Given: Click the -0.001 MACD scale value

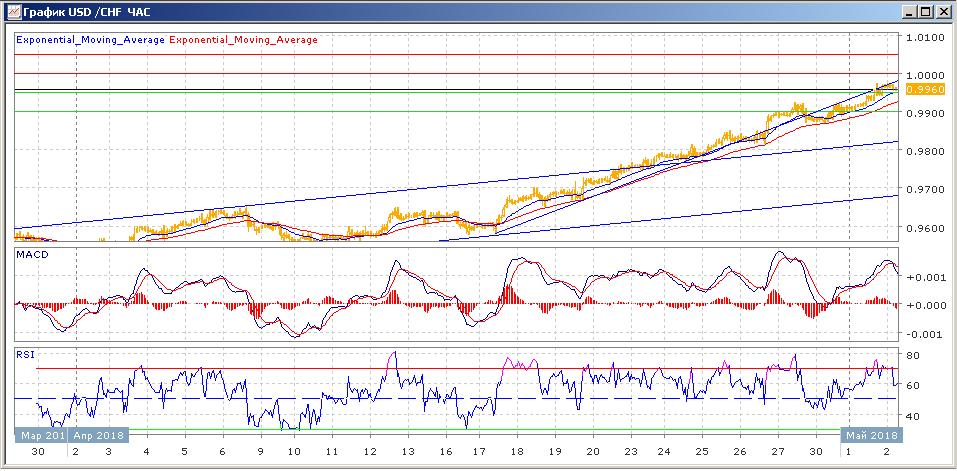Looking at the screenshot, I should coord(927,334).
